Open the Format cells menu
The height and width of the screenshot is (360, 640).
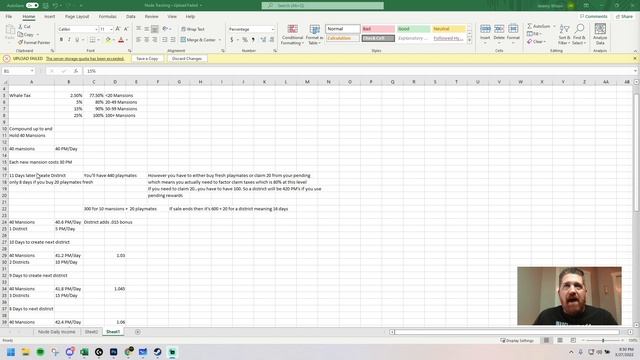point(513,33)
